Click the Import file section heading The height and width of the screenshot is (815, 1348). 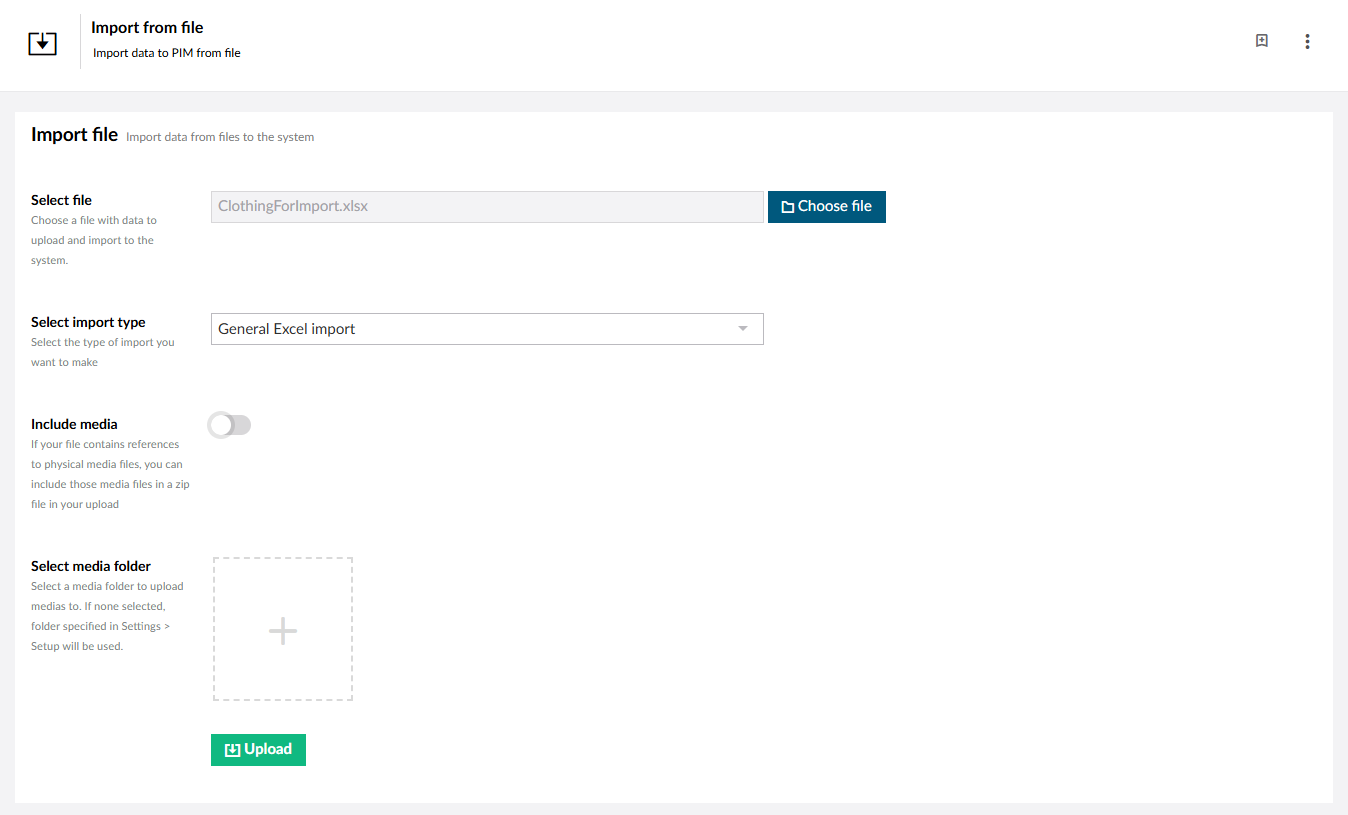74,135
